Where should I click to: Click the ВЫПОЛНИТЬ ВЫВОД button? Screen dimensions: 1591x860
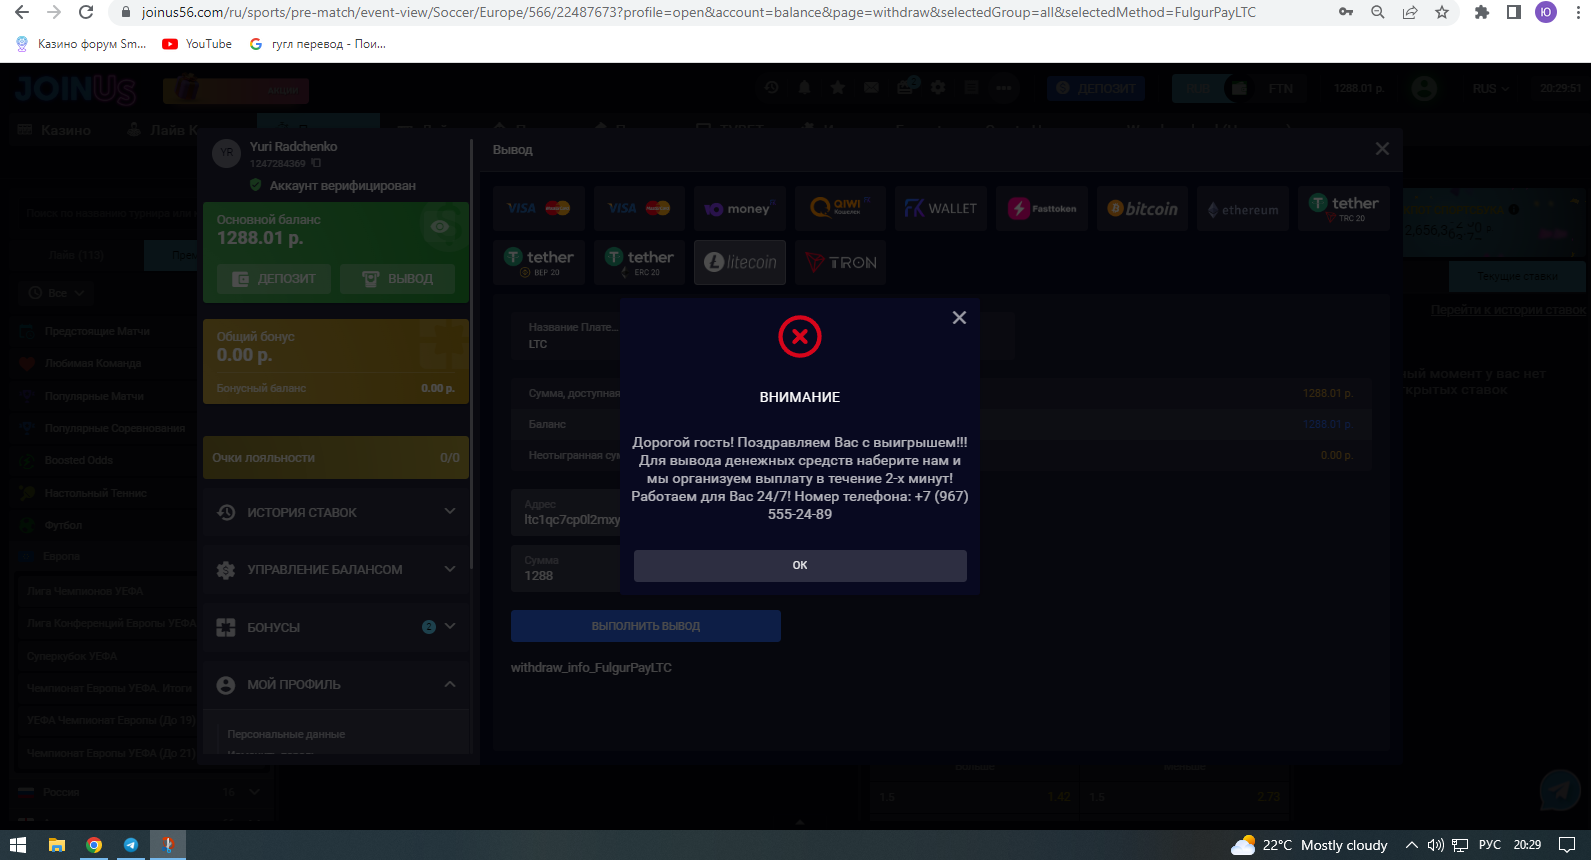pos(646,626)
